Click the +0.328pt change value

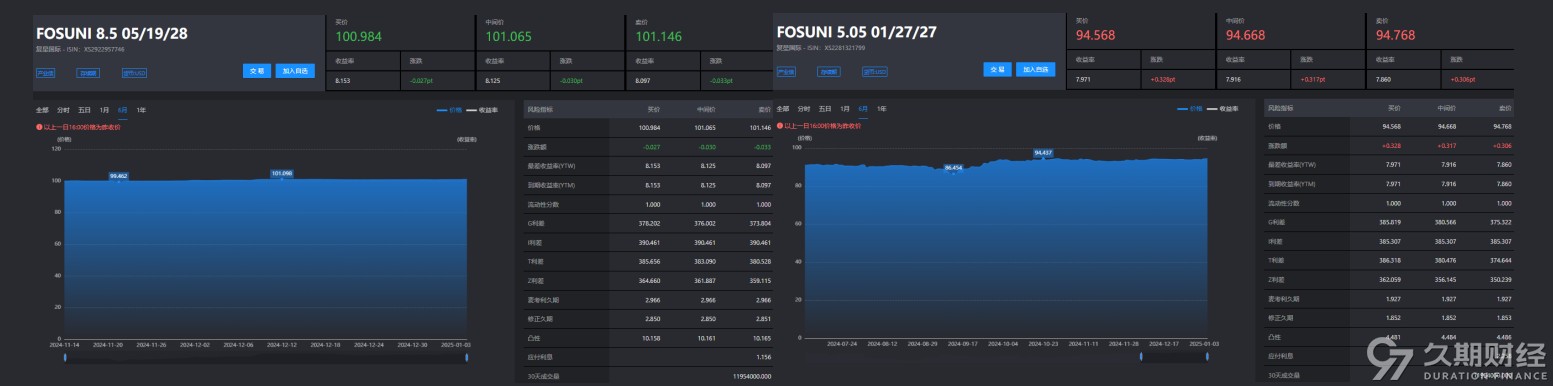tap(1162, 79)
